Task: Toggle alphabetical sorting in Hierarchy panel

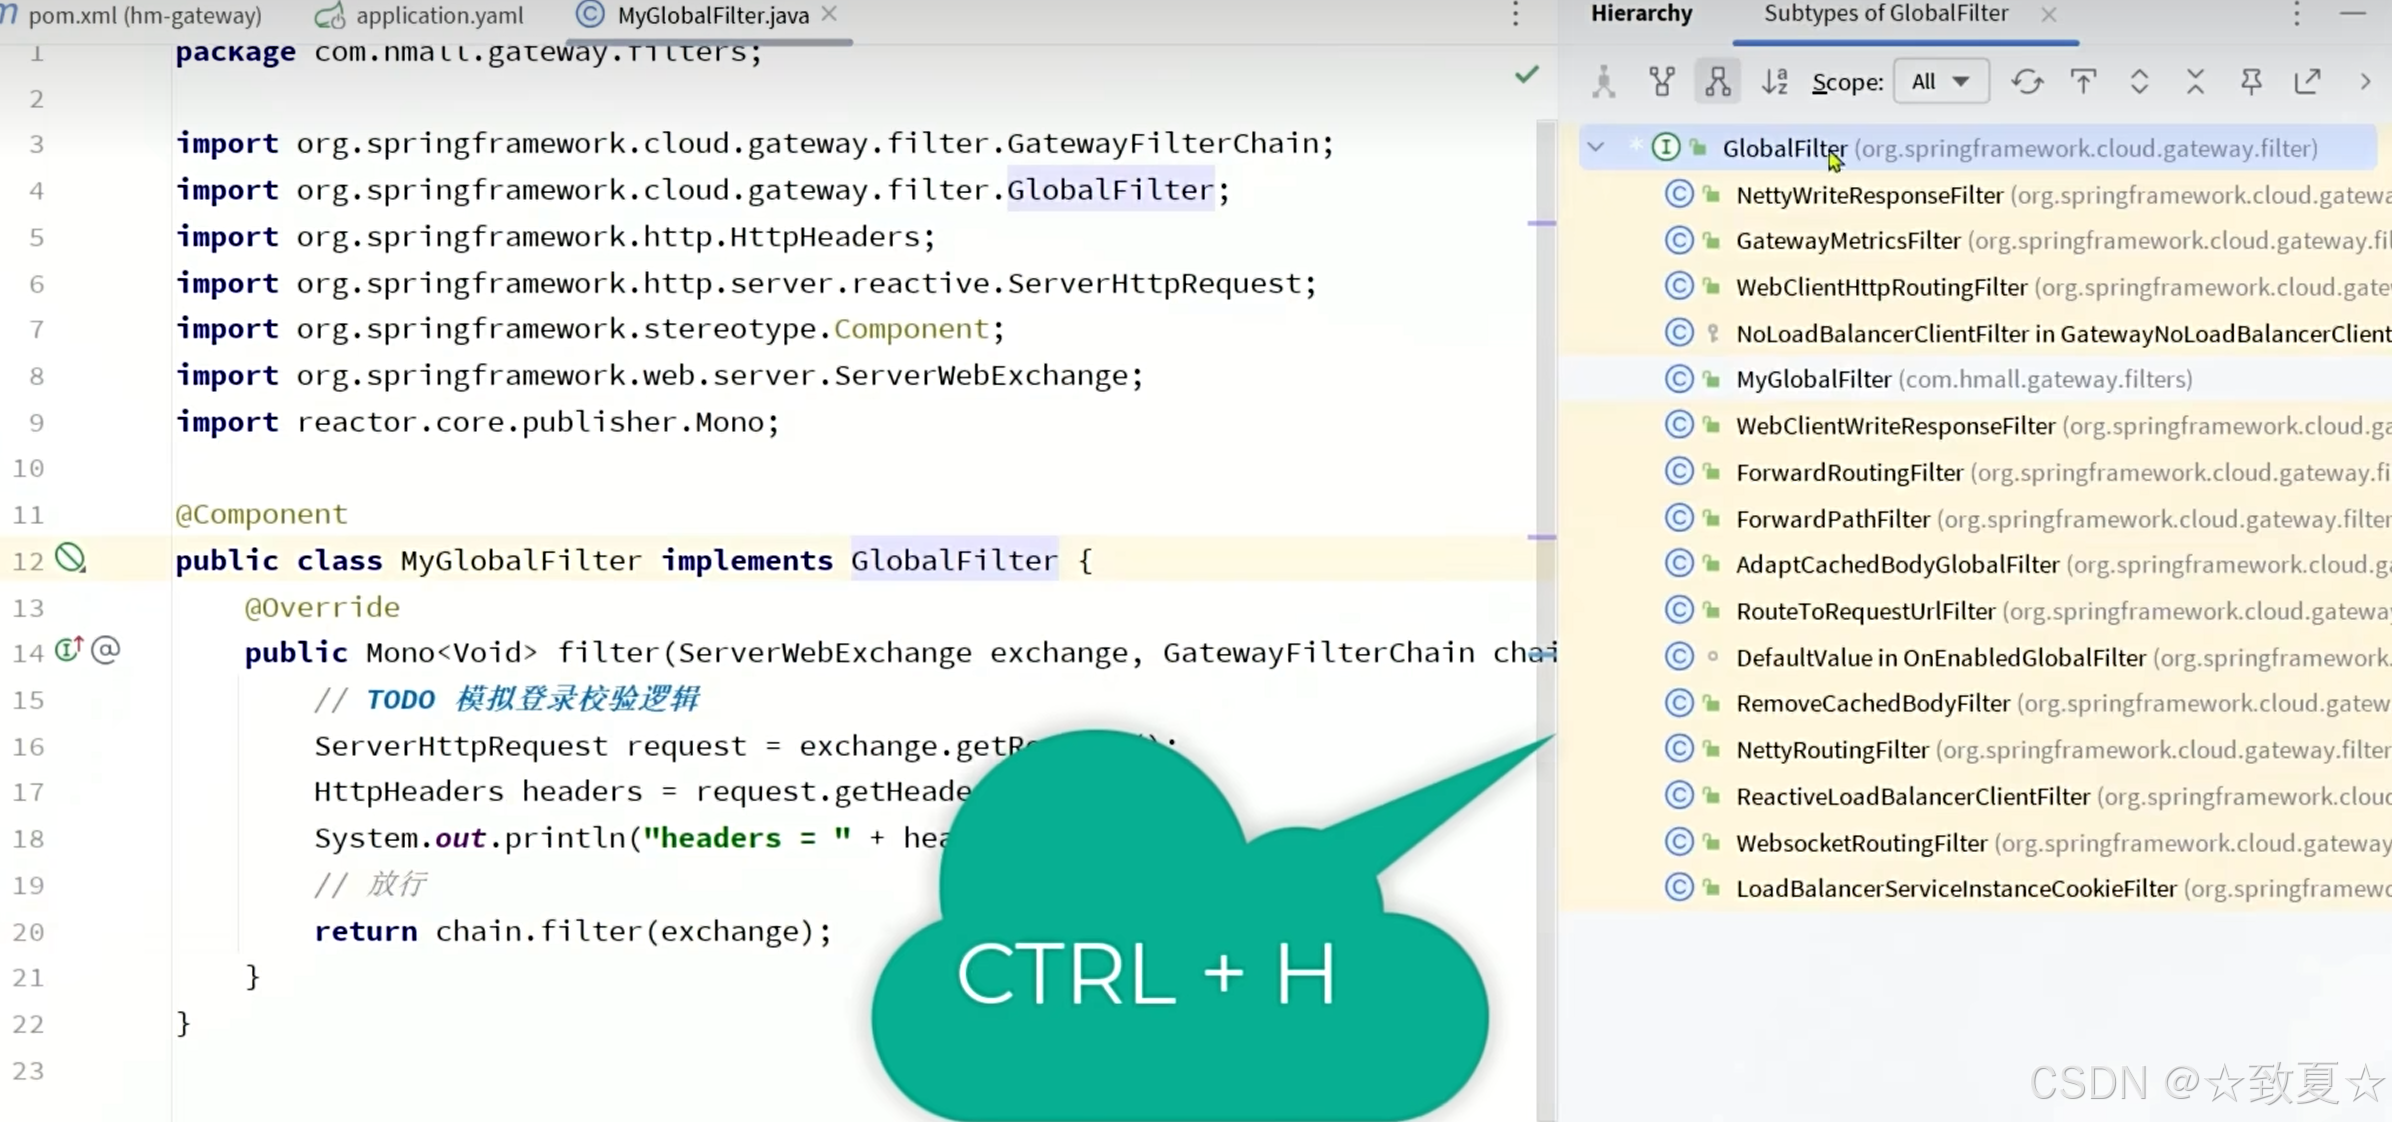Action: [x=1775, y=82]
